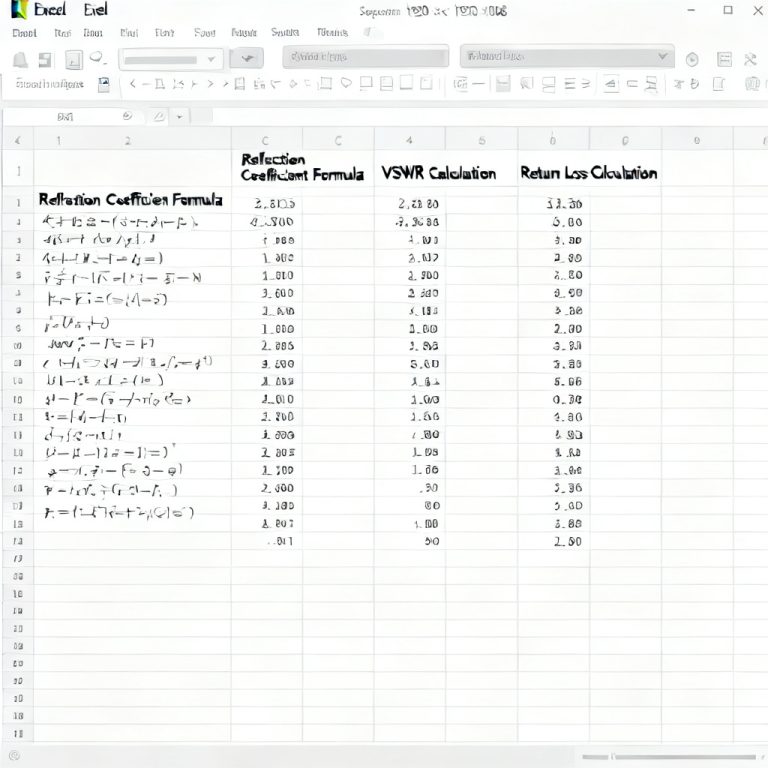The image size is (768, 768).
Task: Click the formula bar input area
Action: click(490, 117)
